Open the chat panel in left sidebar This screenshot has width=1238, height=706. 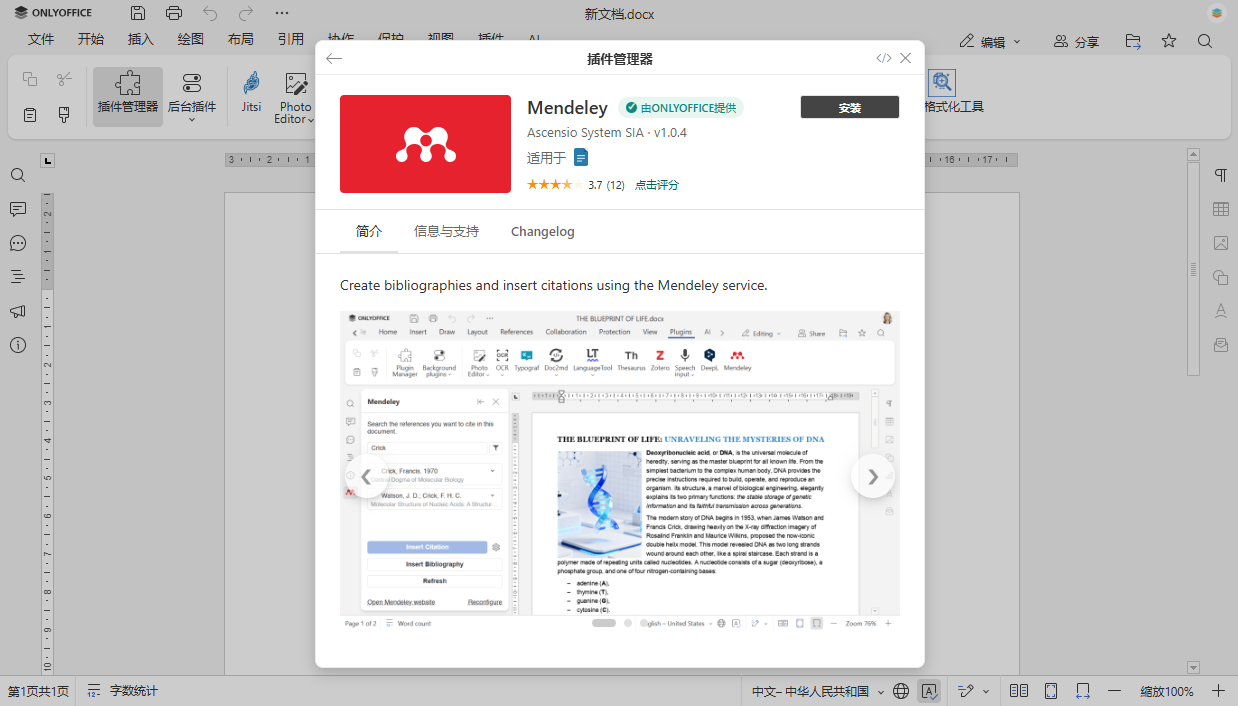tap(18, 243)
